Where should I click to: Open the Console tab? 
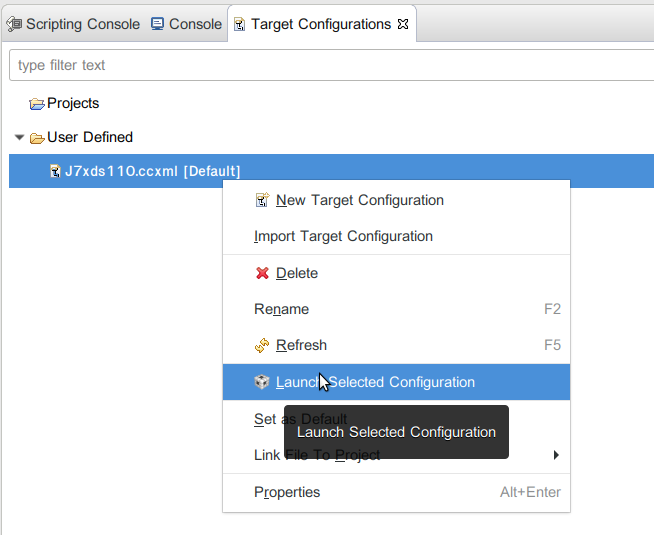click(195, 24)
